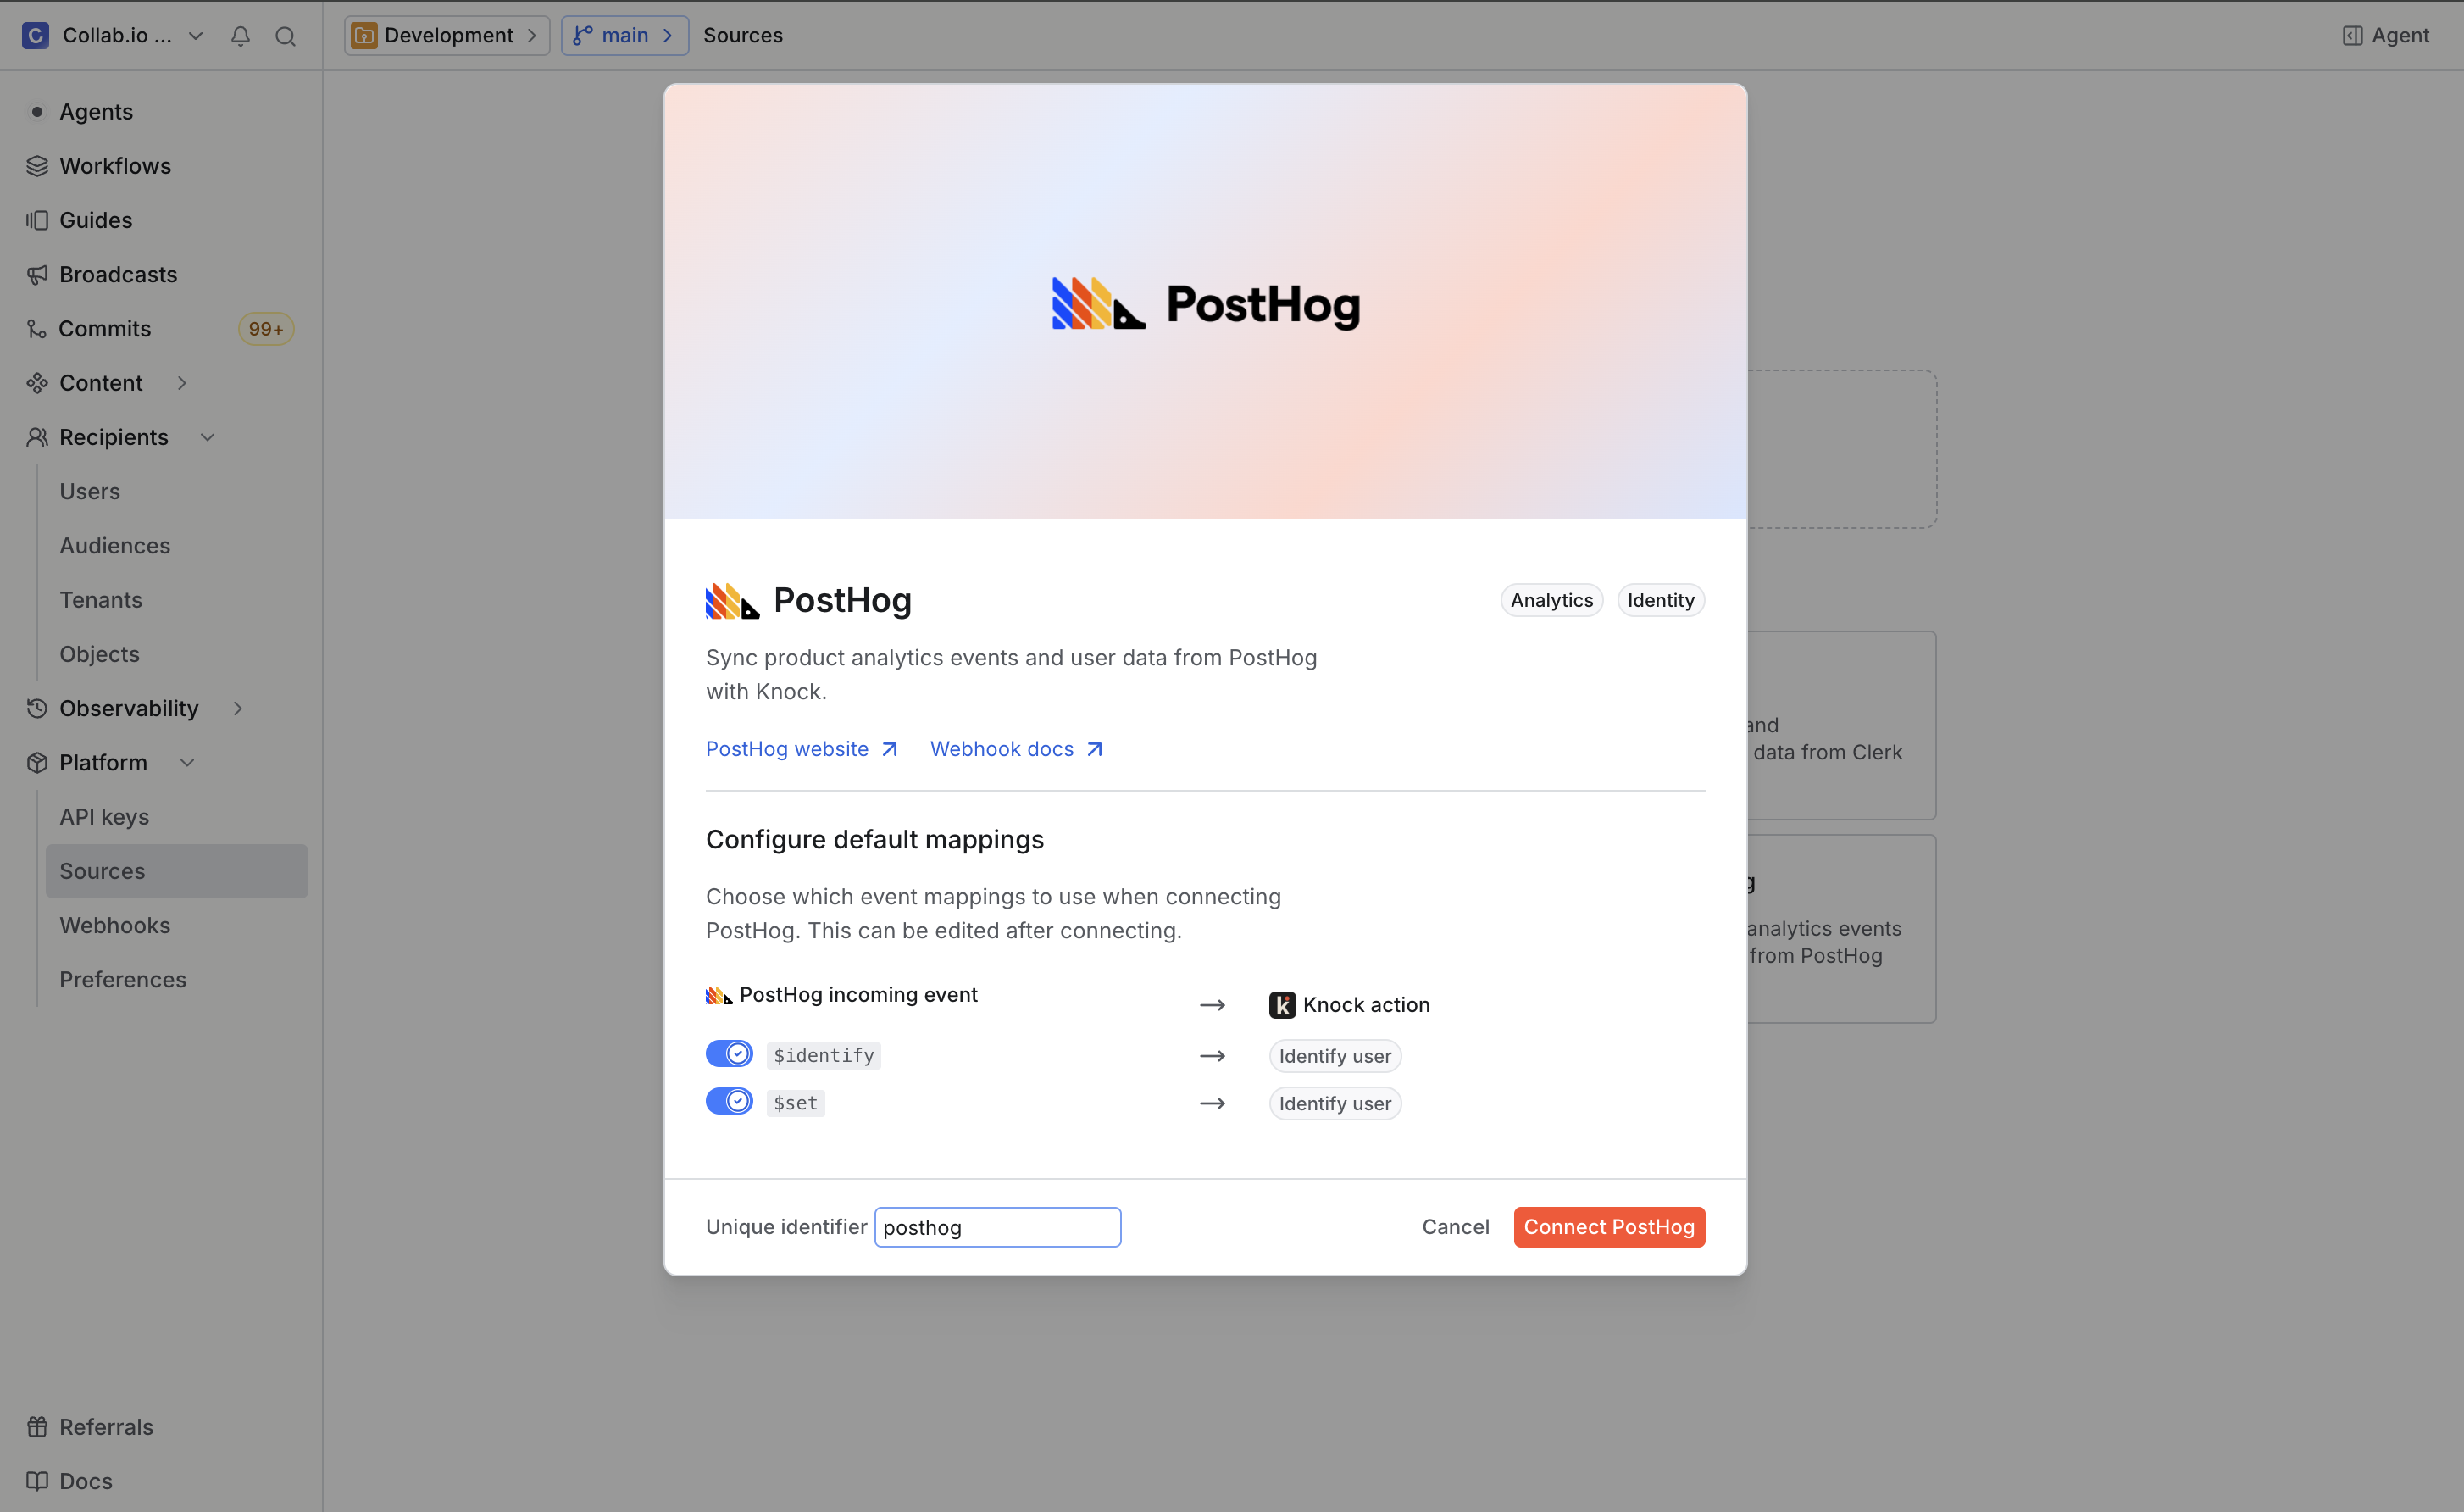This screenshot has width=2464, height=1512.
Task: Click the Guides sidebar icon
Action: coord(37,220)
